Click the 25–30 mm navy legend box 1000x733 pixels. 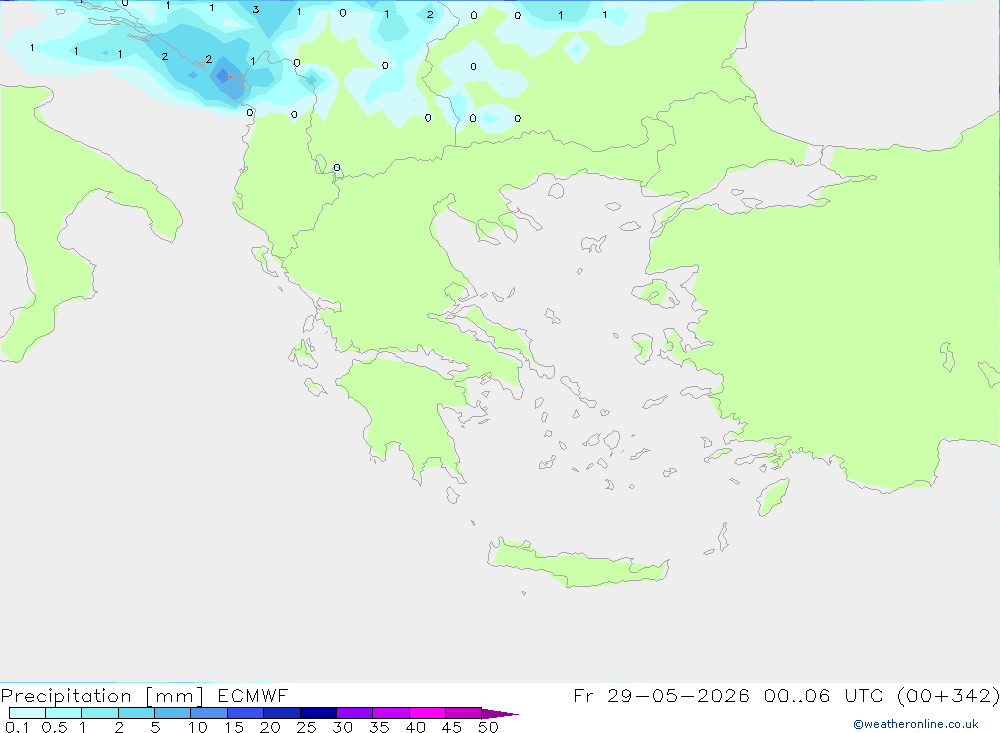pyautogui.click(x=318, y=713)
